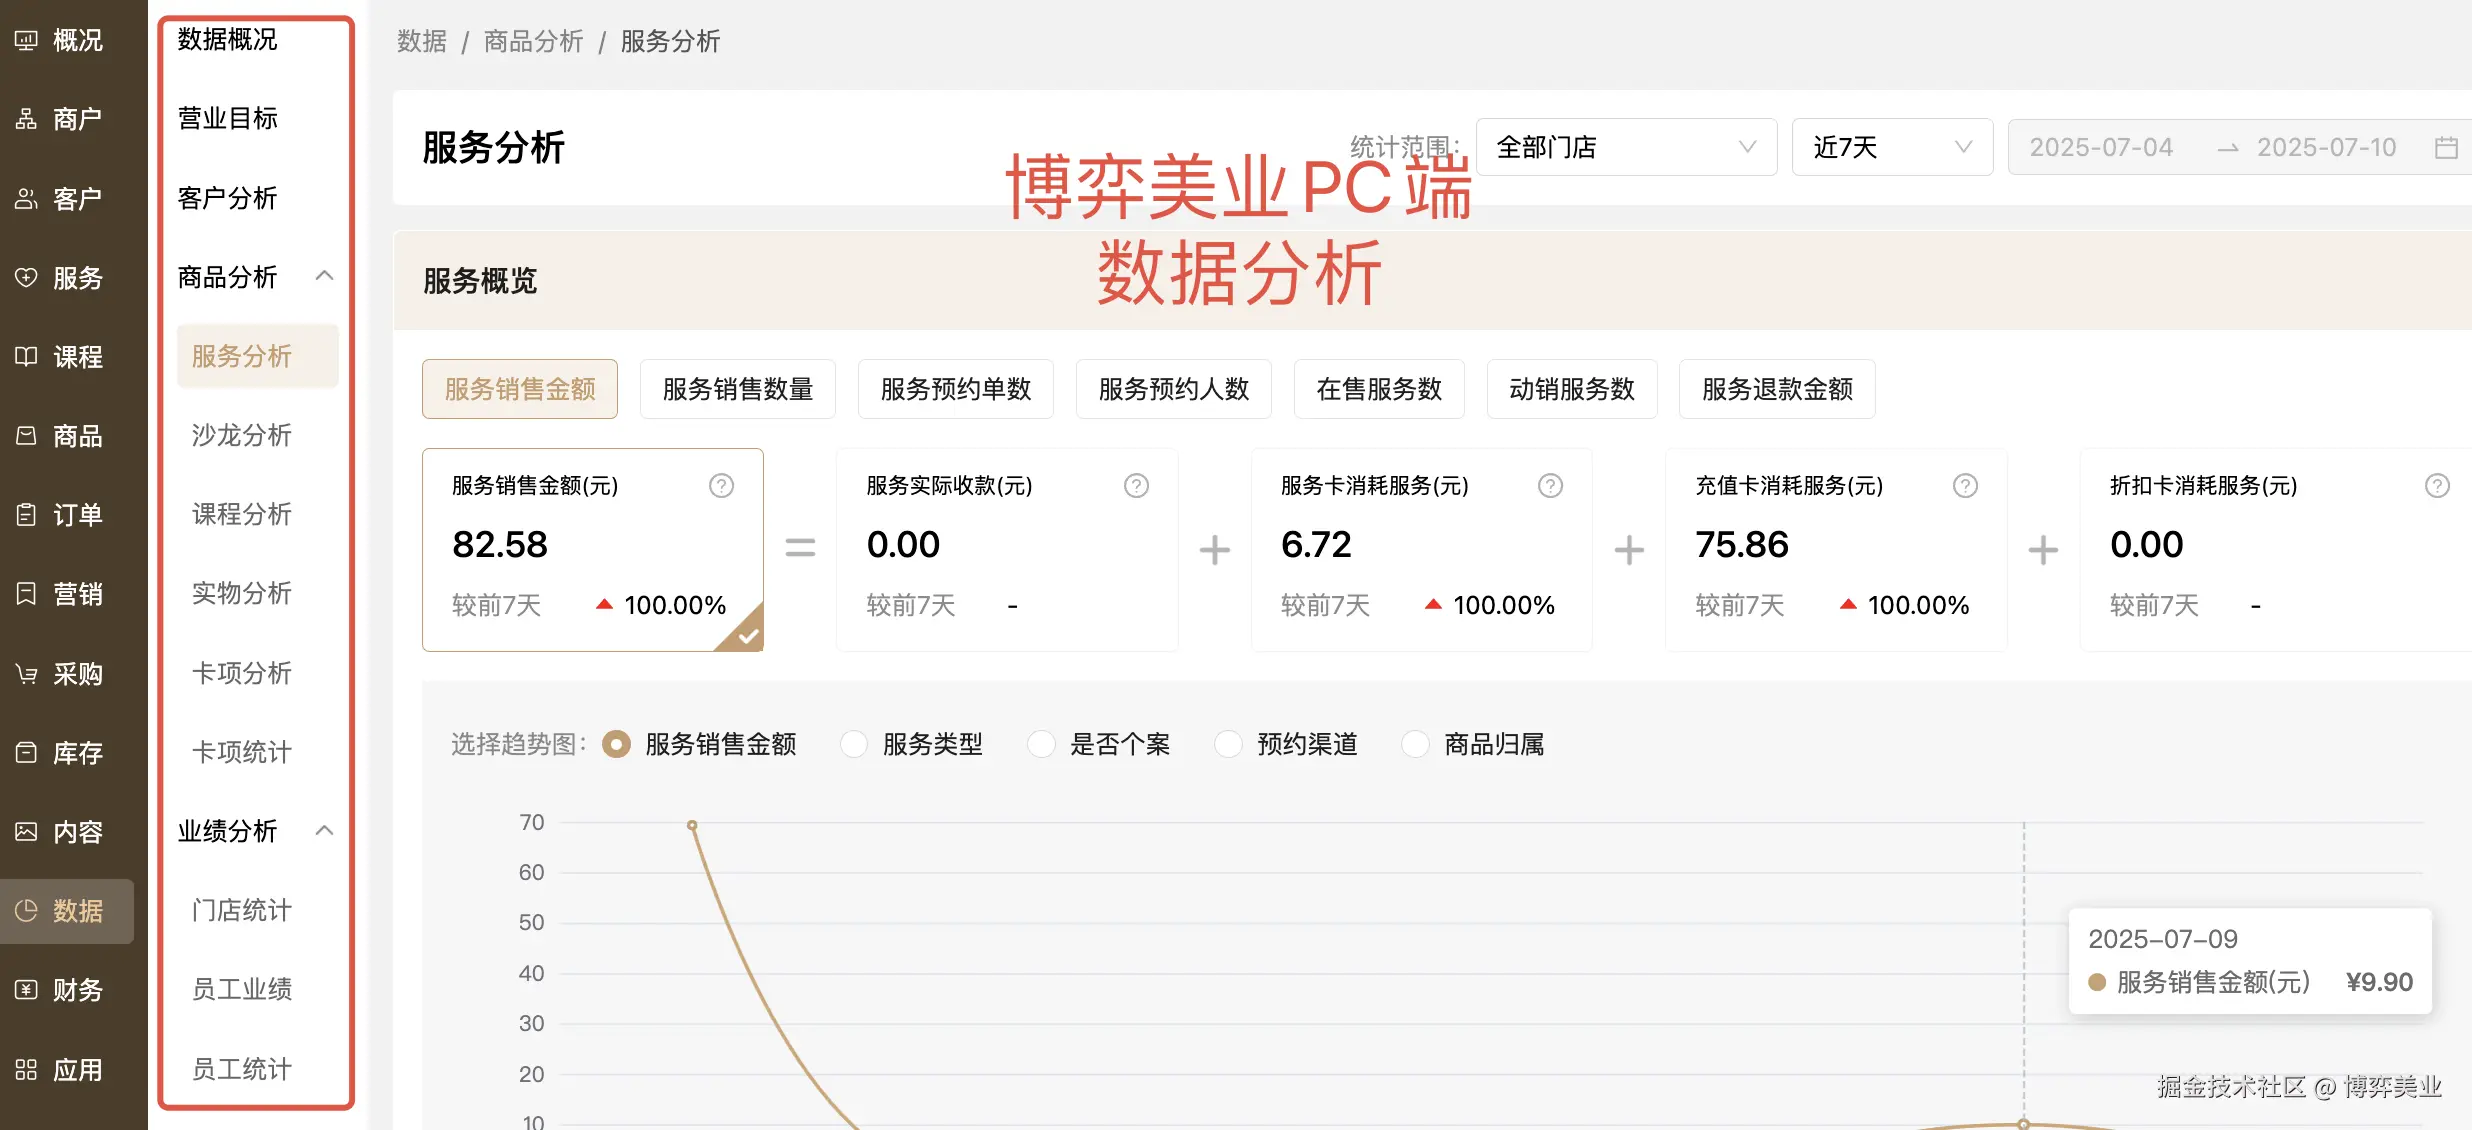2472x1130 pixels.
Task: Open 商户 merchant section icon in sidebar
Action: pyautogui.click(x=26, y=119)
